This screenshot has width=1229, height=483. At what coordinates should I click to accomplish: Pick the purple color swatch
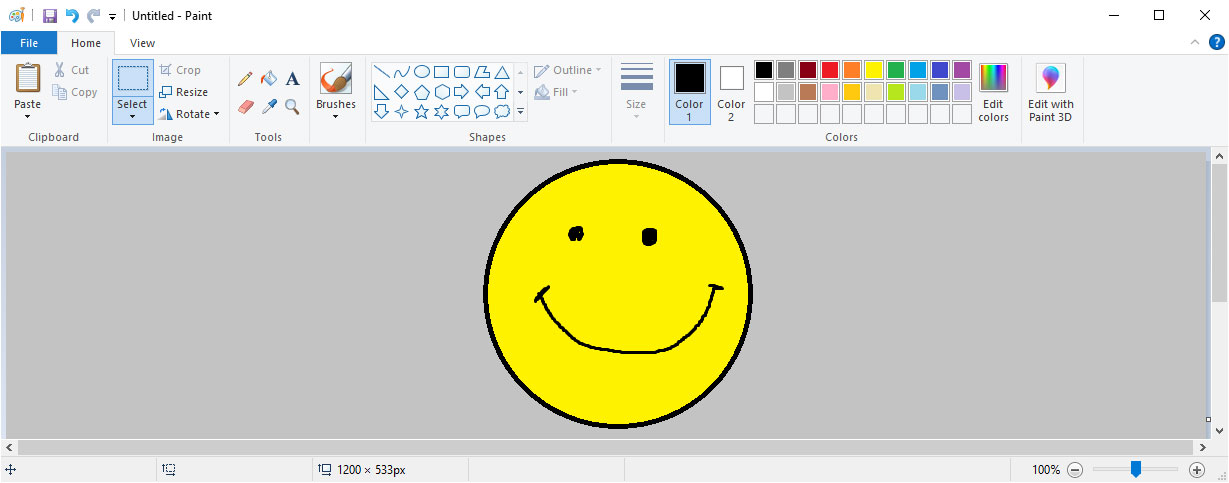[962, 70]
